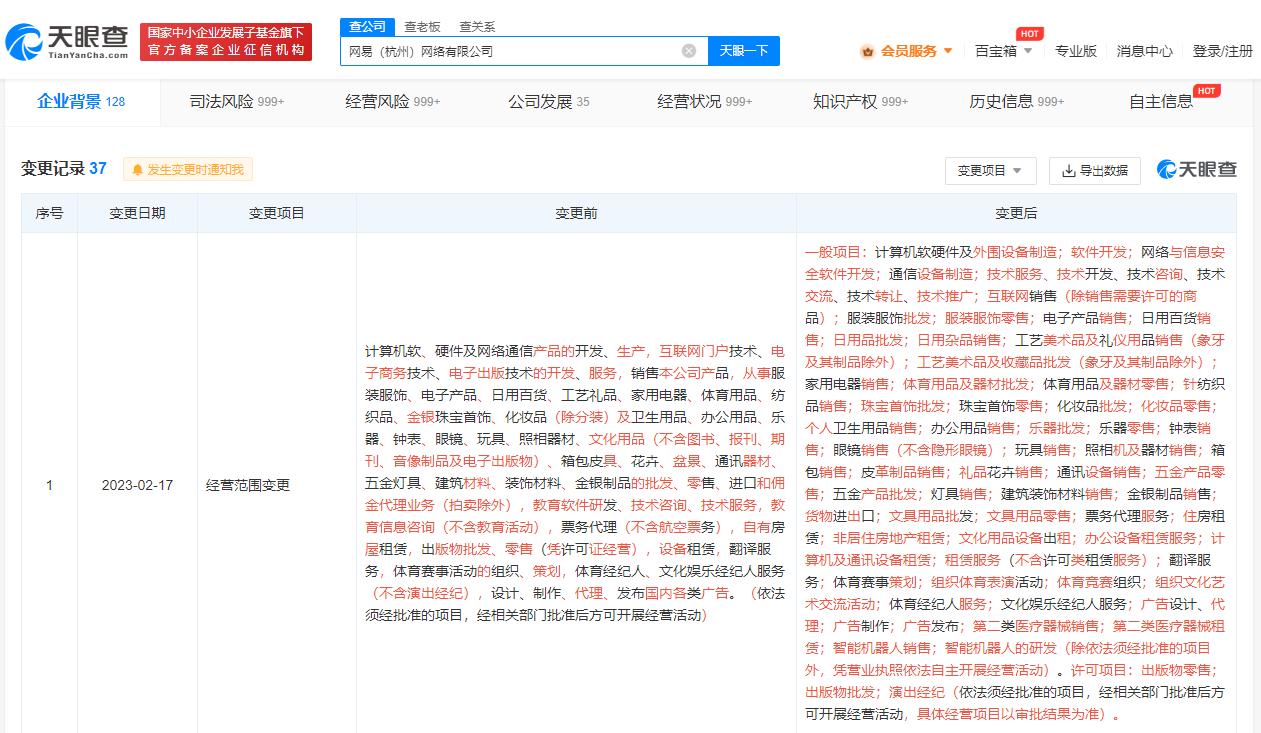Click the red official credit agency banner
This screenshot has height=733, width=1261.
point(226,42)
